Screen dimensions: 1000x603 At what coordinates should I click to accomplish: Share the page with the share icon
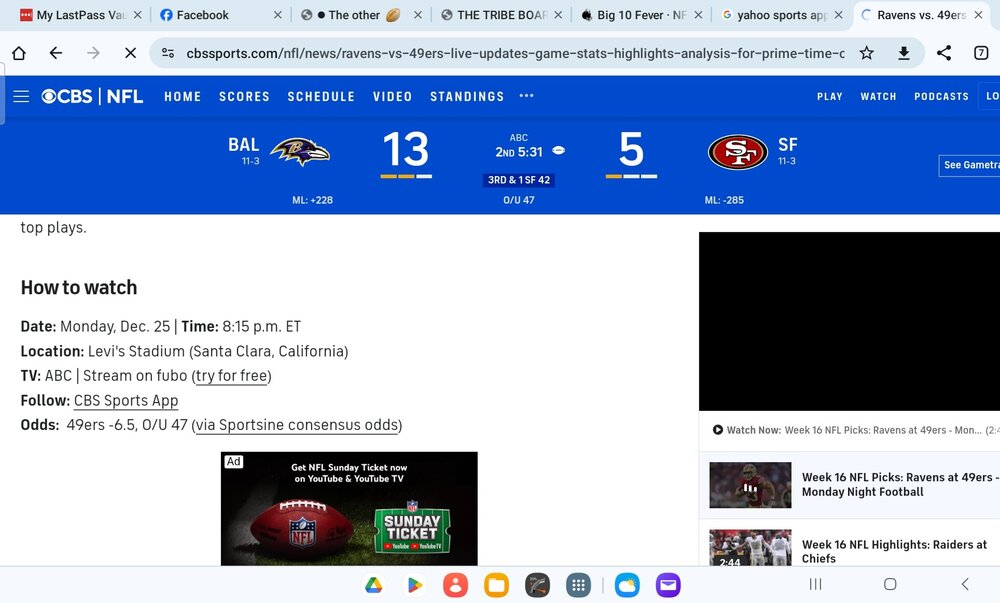[x=944, y=53]
